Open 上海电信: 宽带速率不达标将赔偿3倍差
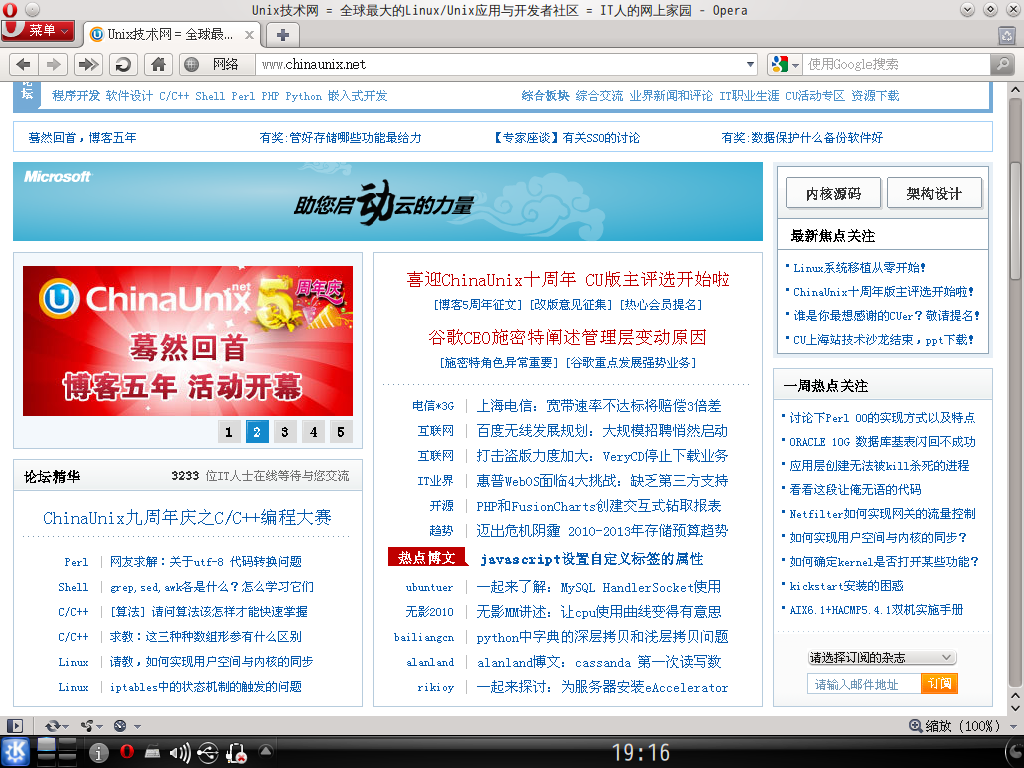This screenshot has width=1024, height=768. click(x=598, y=406)
